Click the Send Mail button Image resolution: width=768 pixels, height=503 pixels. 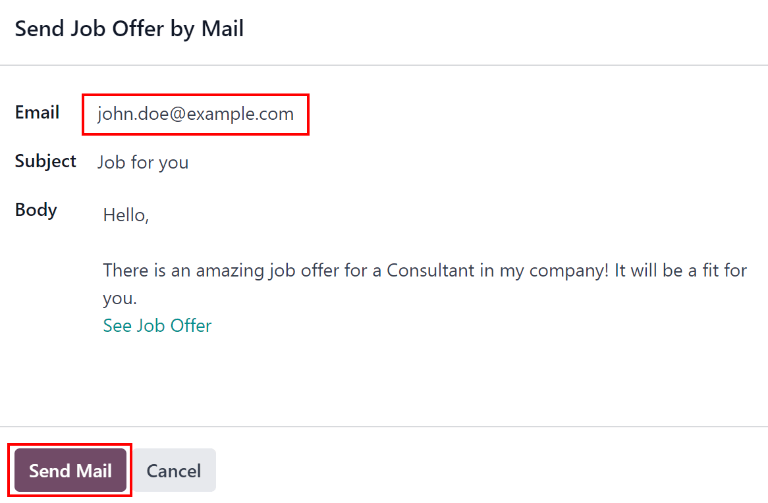[x=70, y=470]
